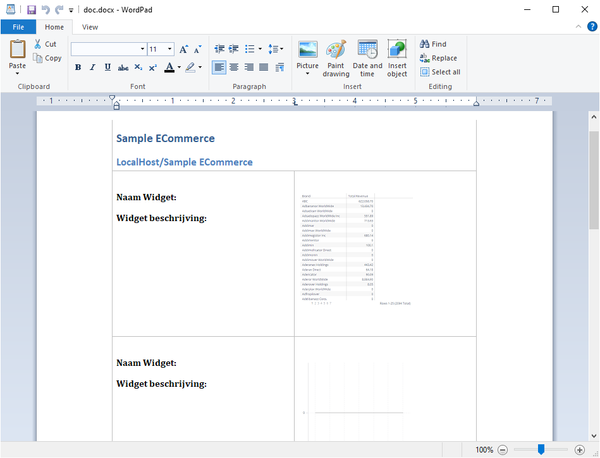The width and height of the screenshot is (600, 458).
Task: Toggle bold formatting
Action: (x=78, y=68)
